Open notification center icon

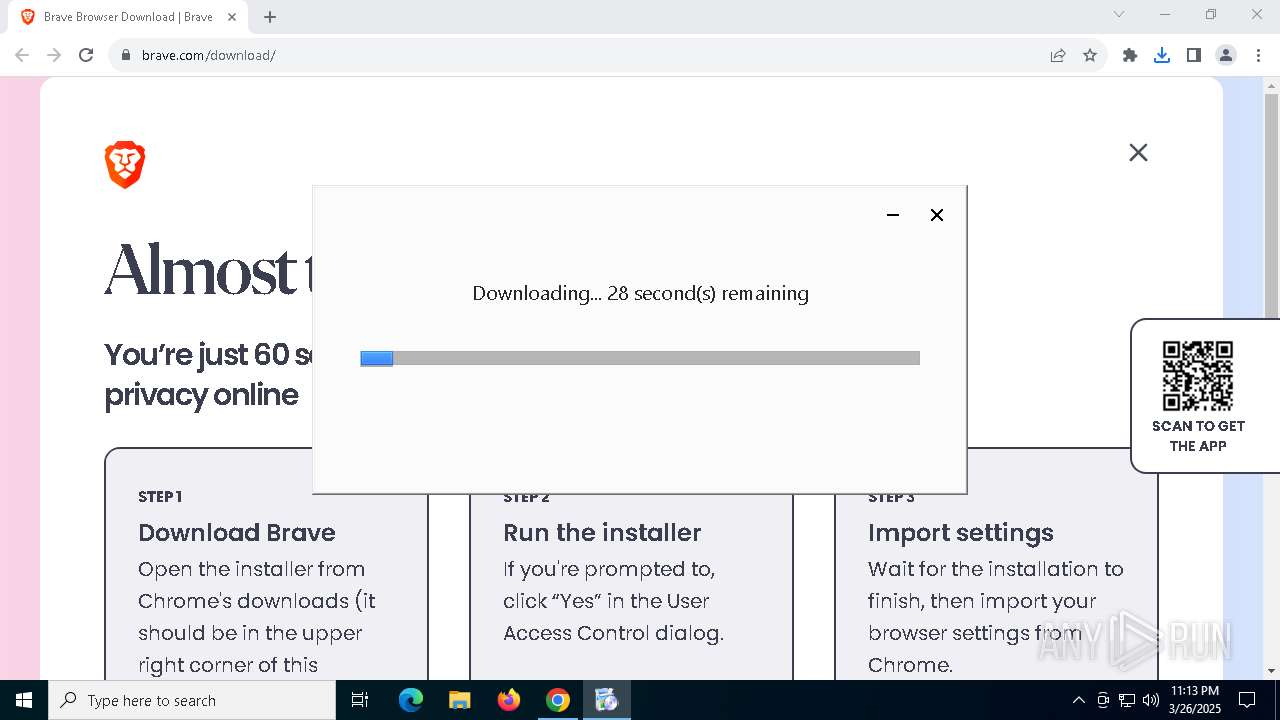(x=1247, y=700)
